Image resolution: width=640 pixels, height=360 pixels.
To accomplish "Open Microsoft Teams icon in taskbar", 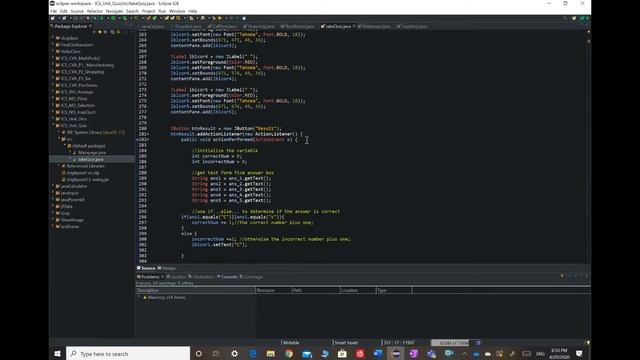I will point(431,353).
